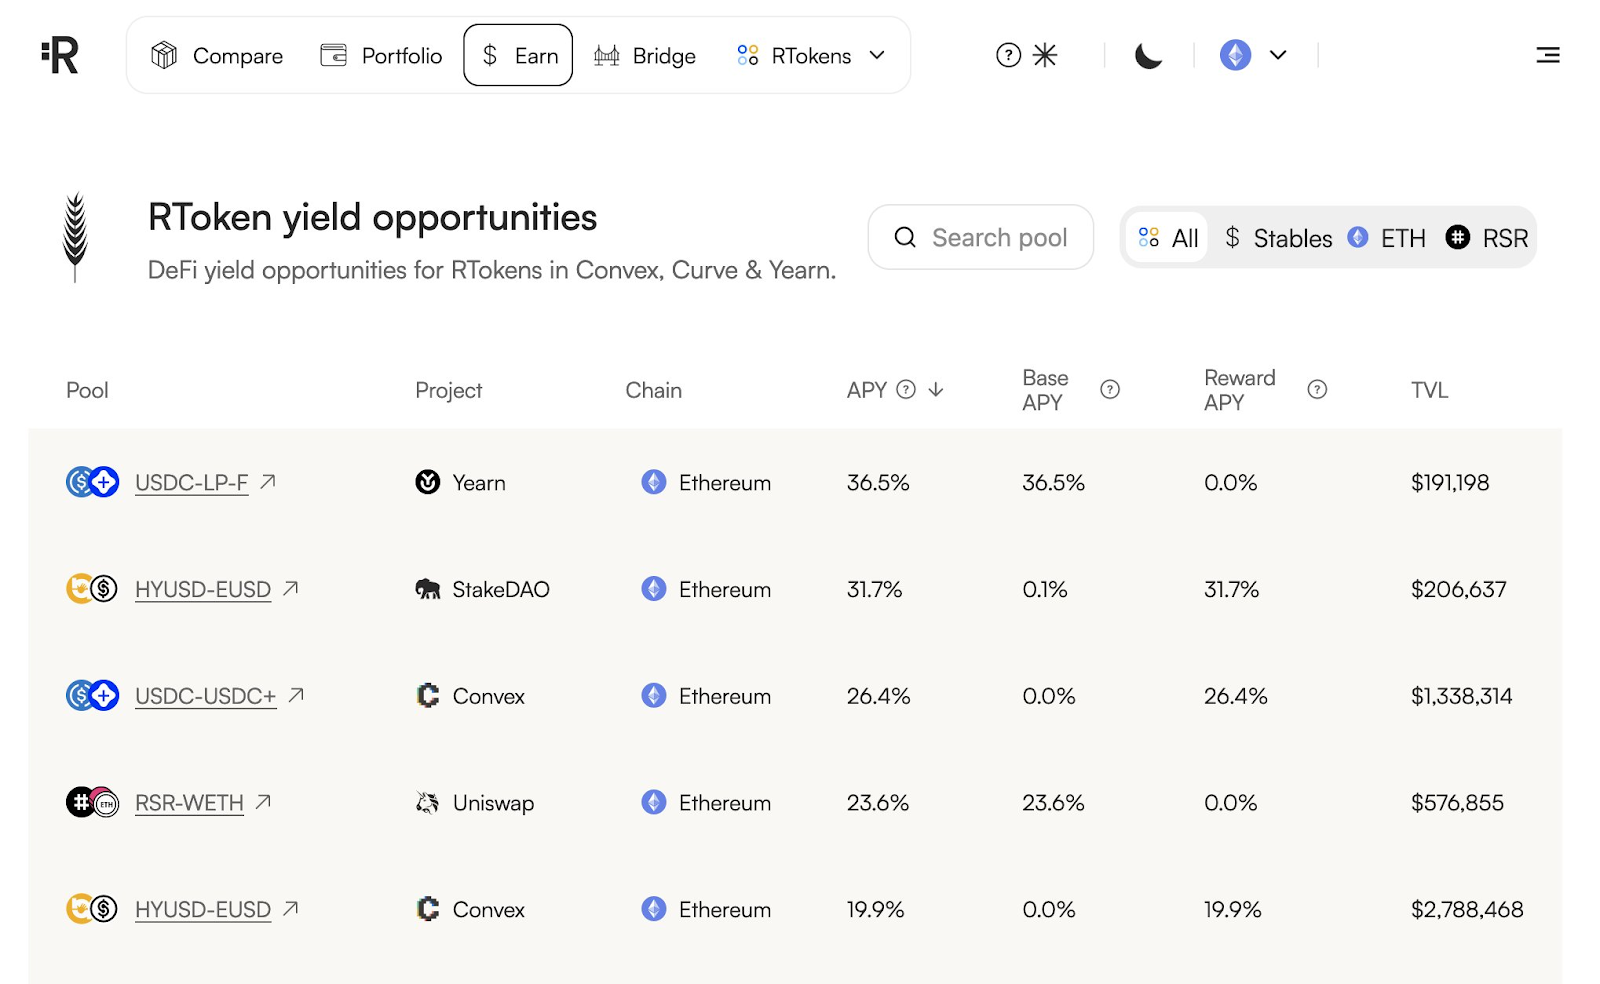Open the Compare tab
The width and height of the screenshot is (1600, 984).
[217, 56]
